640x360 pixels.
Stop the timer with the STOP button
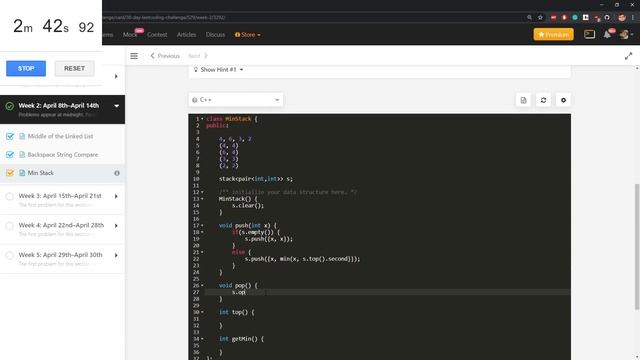coord(26,69)
